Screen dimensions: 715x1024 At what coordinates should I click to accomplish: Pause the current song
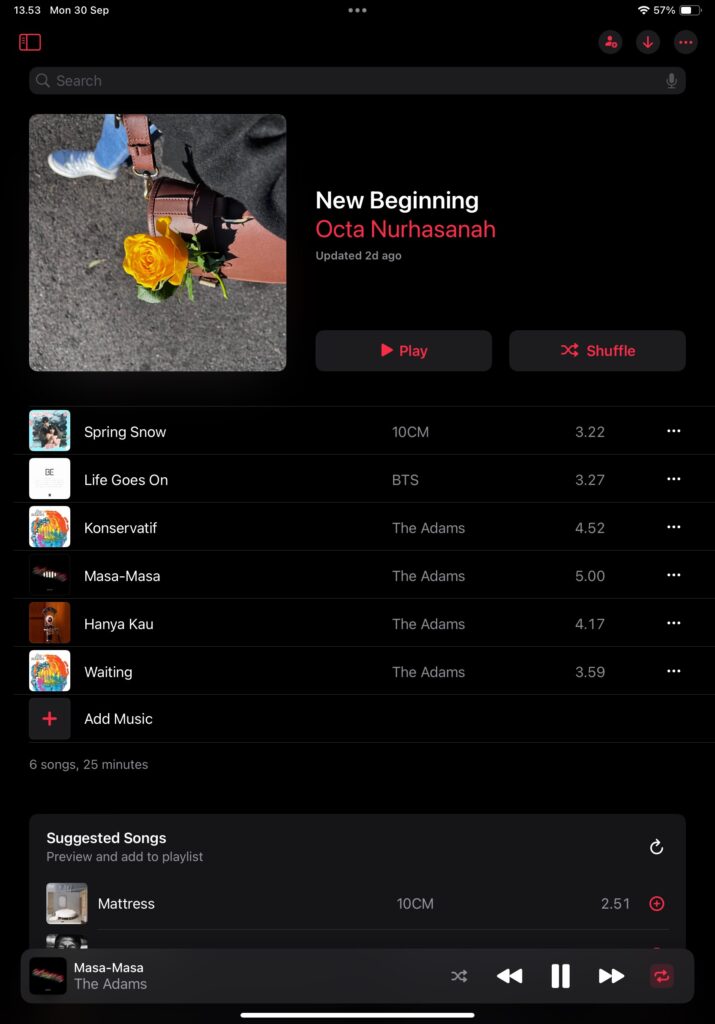tap(560, 976)
